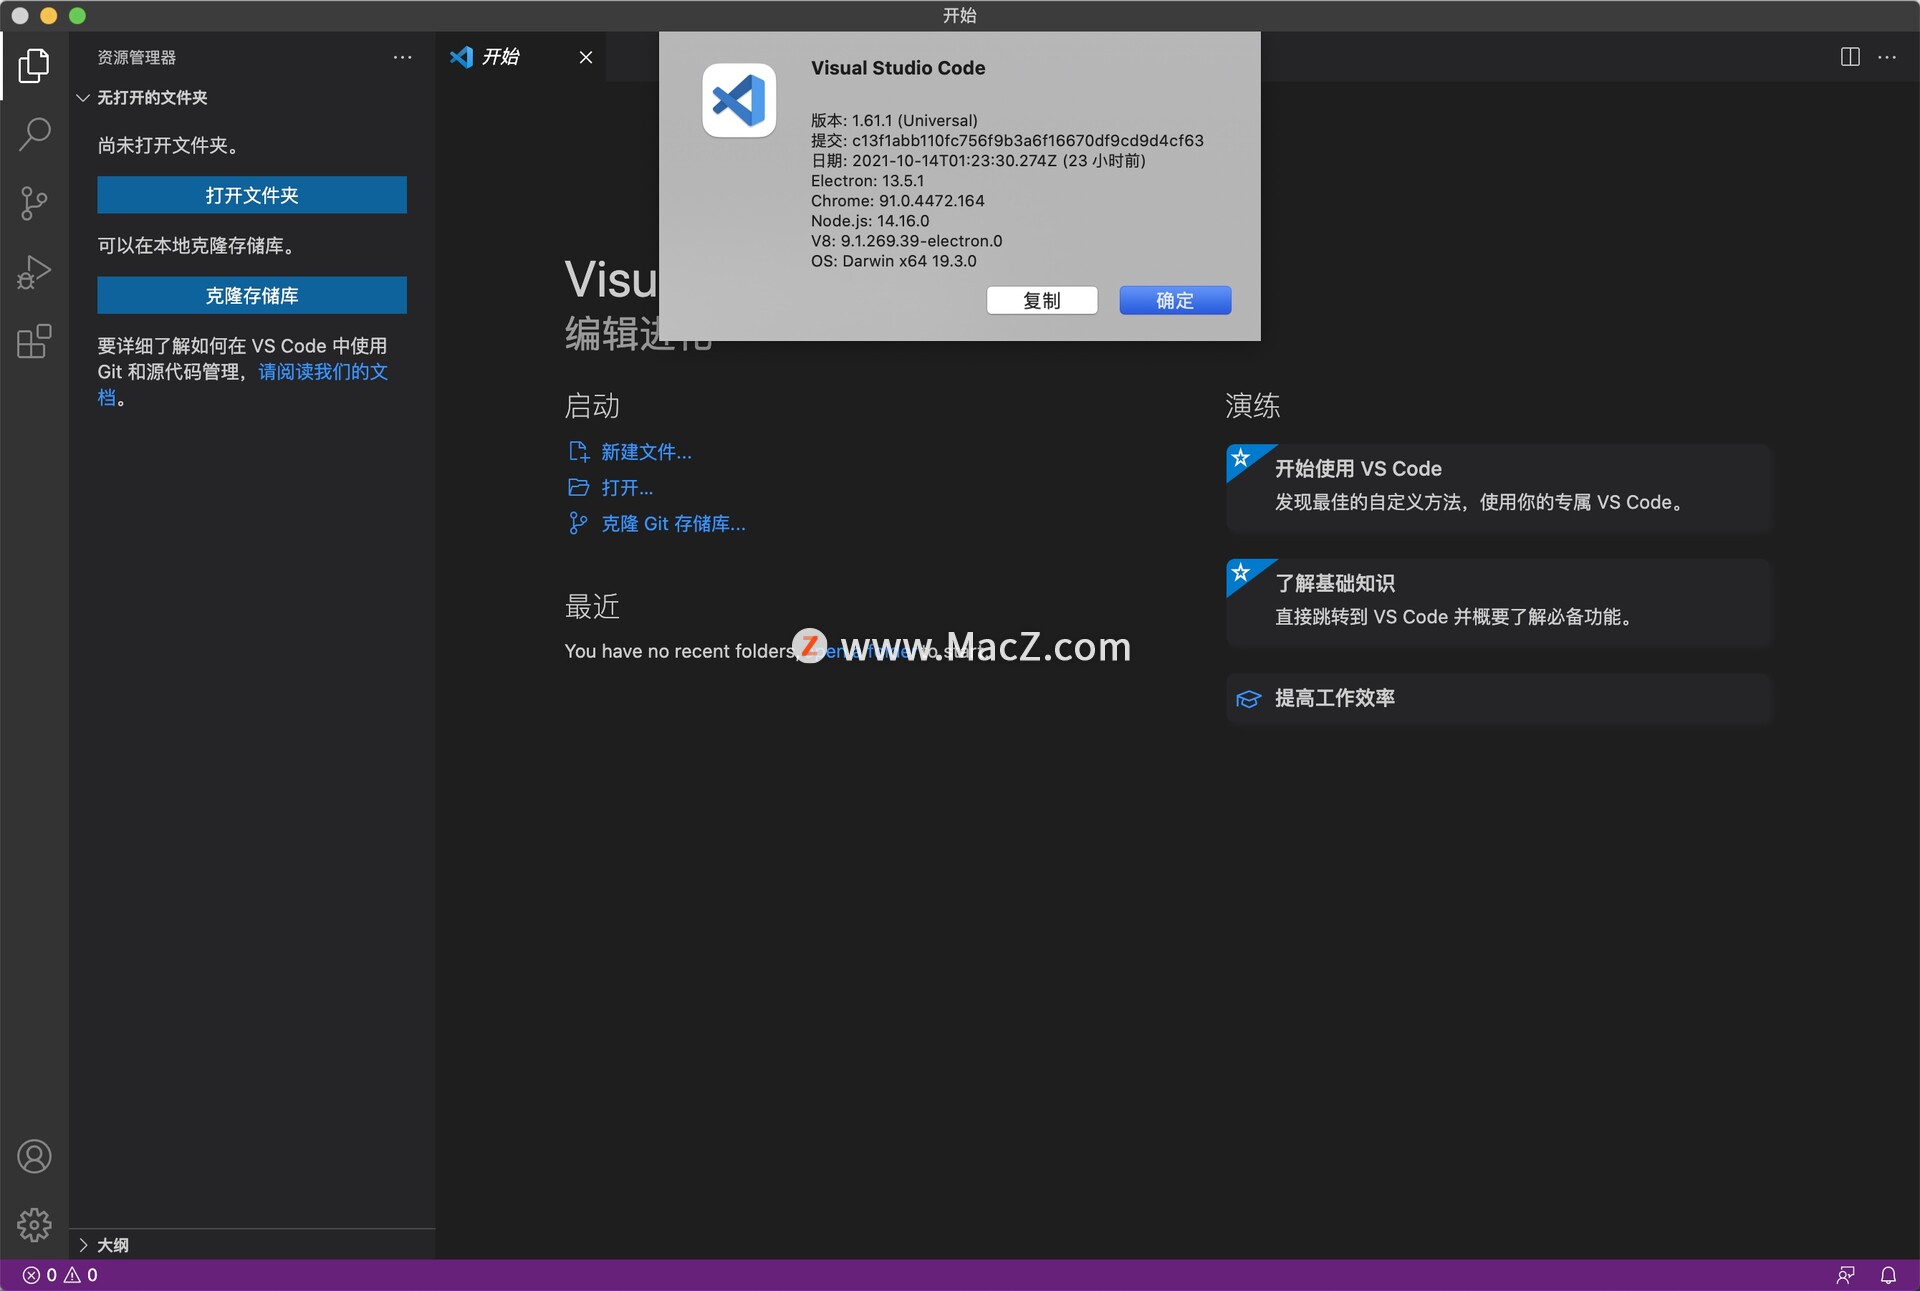
Task: Click the new file icon beside 新建文件
Action: click(x=578, y=452)
